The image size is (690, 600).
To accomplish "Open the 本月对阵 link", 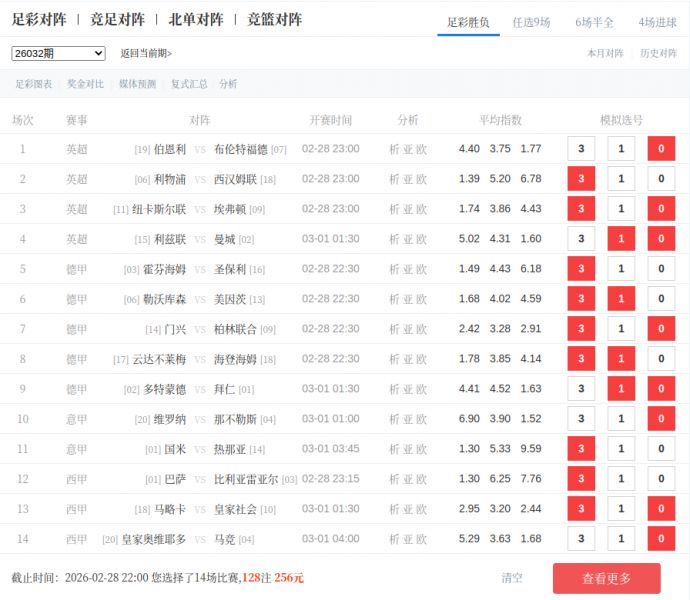I will 605,53.
